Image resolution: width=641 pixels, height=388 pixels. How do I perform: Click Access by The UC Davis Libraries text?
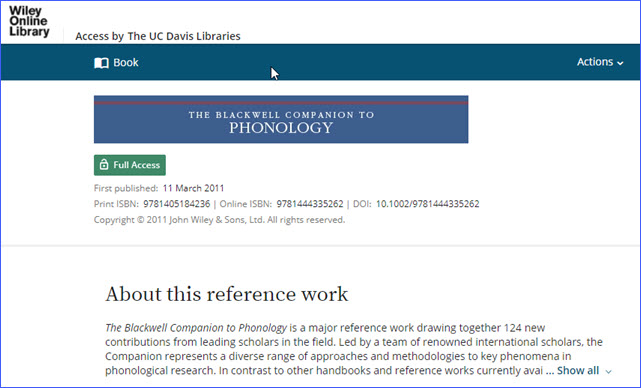point(158,36)
